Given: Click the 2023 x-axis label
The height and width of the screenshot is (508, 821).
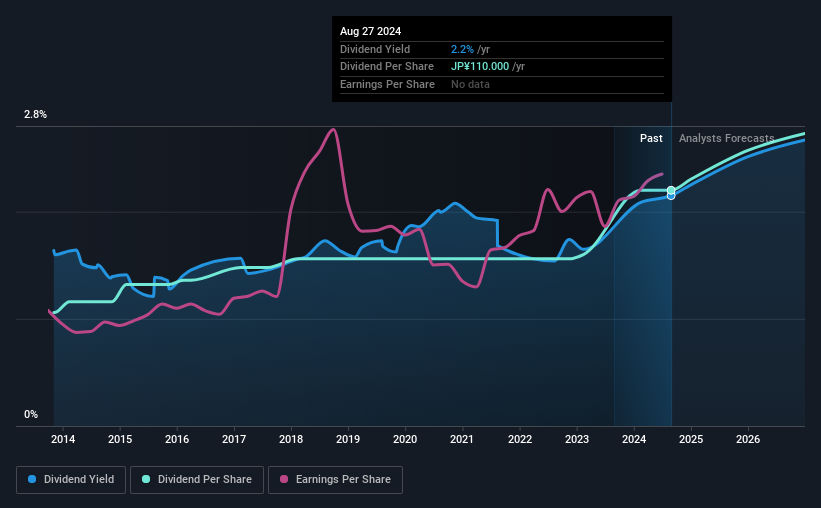Looking at the screenshot, I should [x=577, y=439].
